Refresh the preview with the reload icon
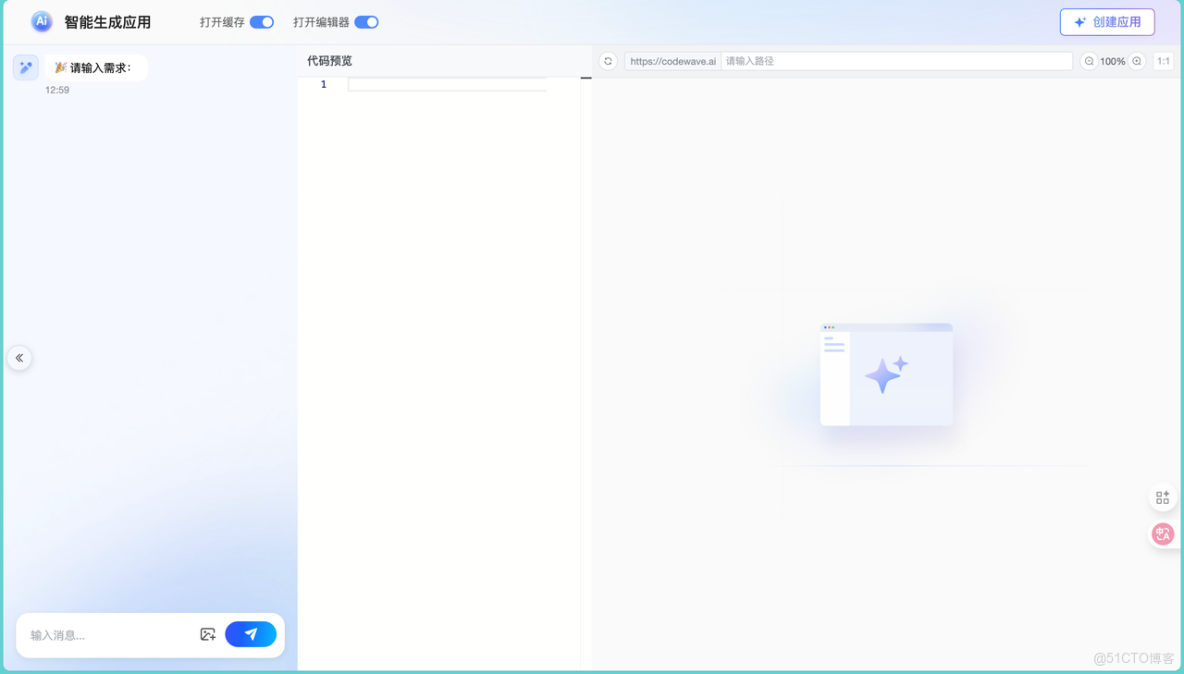1184x674 pixels. pos(608,60)
